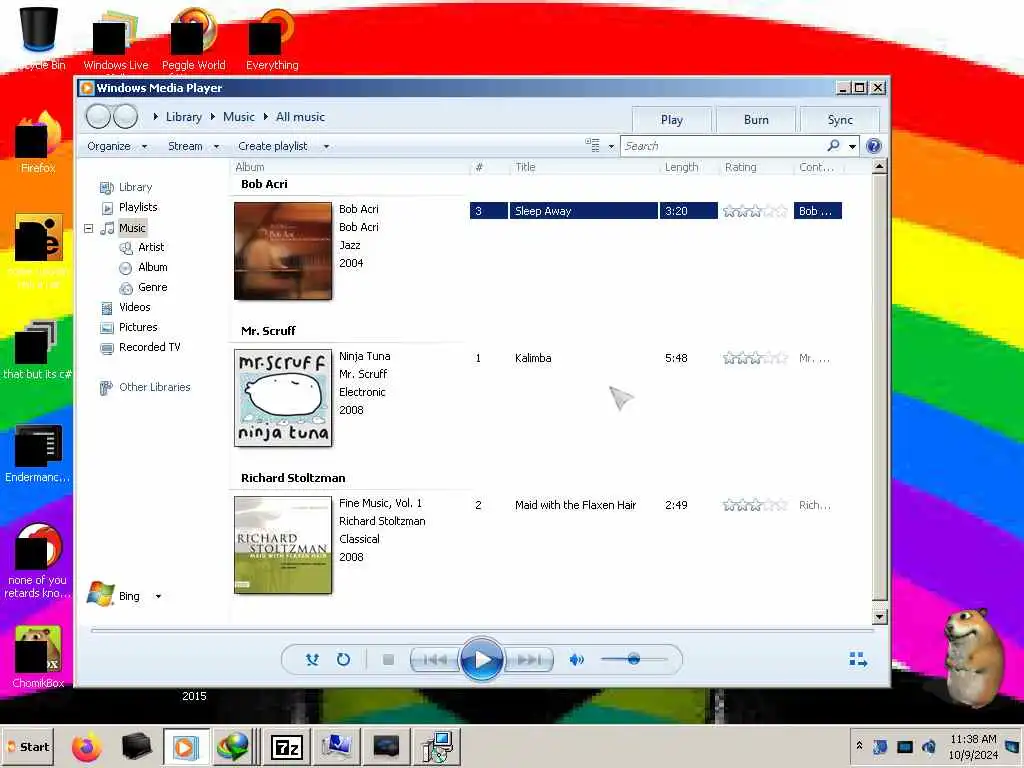Click the Windows Media Player taskbar button
The image size is (1024, 768).
185,746
